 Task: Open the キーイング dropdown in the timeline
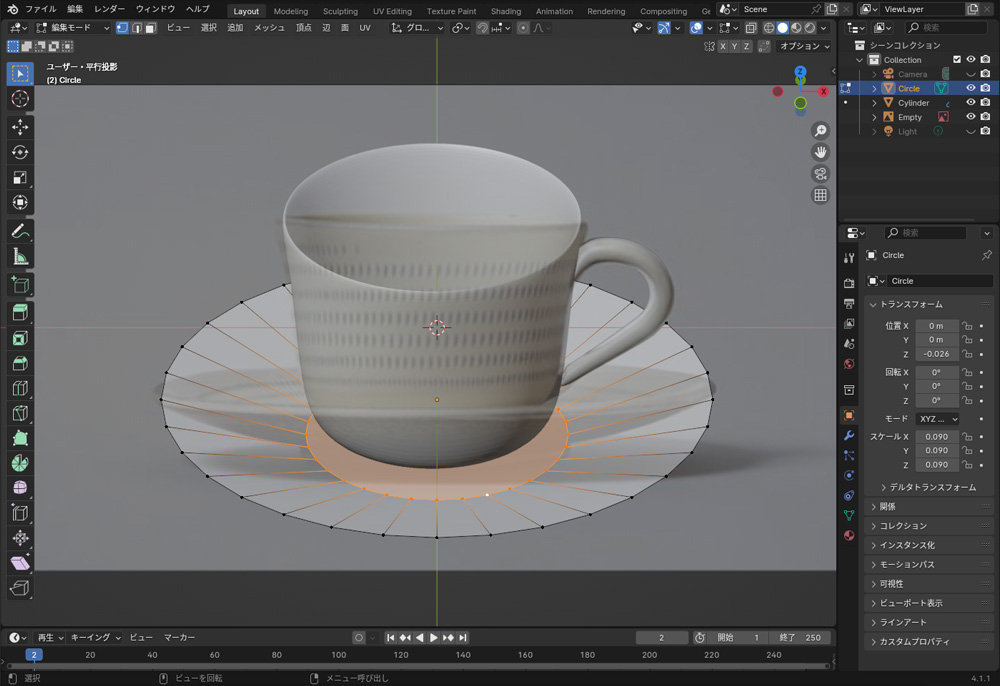[x=95, y=637]
